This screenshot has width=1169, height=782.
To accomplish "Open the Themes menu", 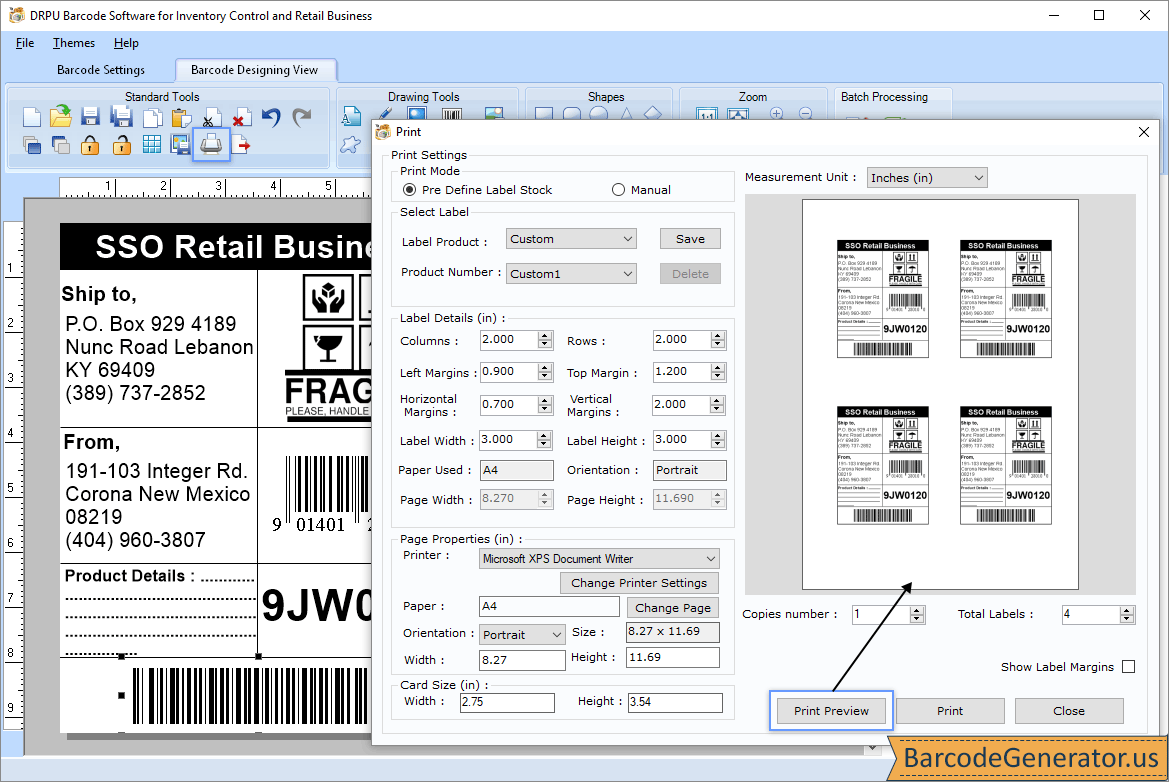I will 73,43.
